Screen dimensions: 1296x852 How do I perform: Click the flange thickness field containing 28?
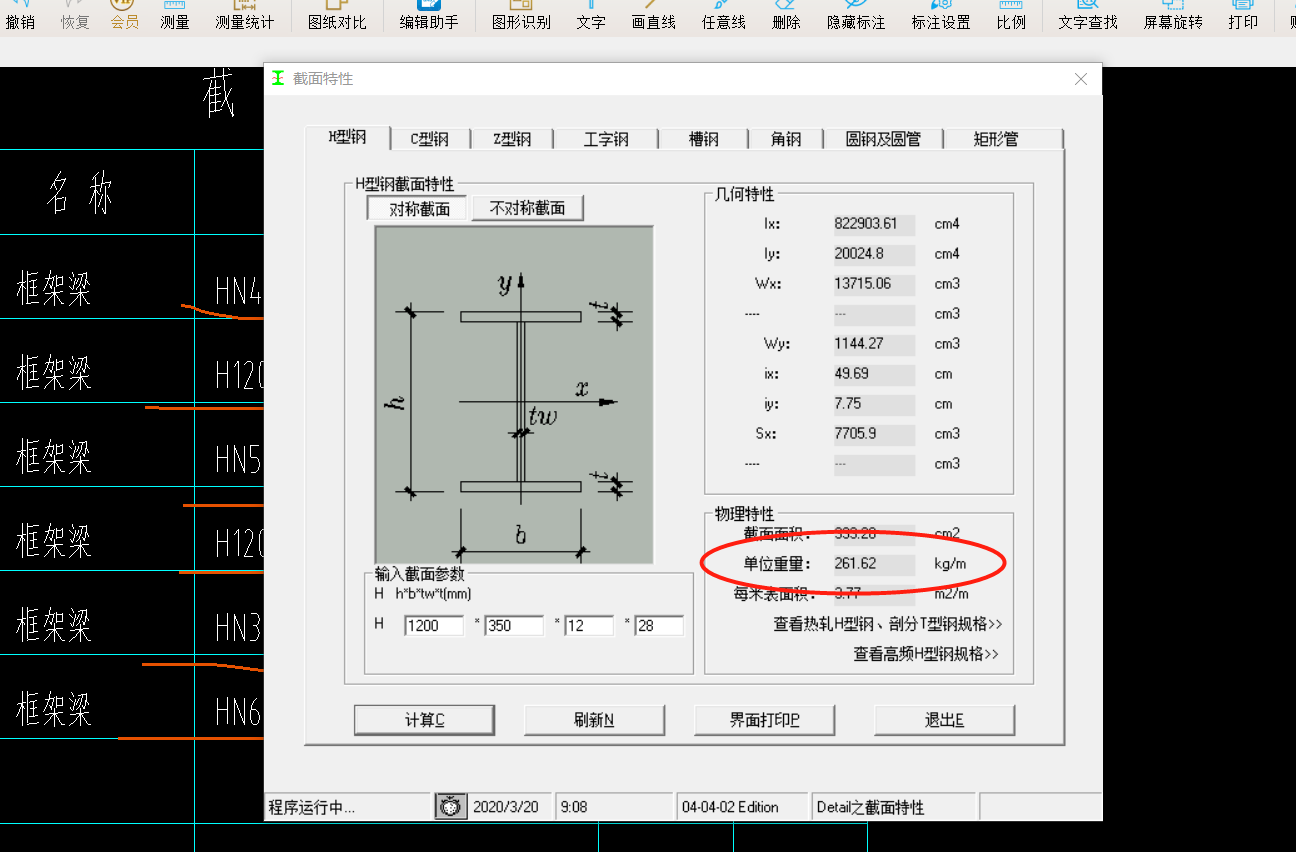[659, 625]
